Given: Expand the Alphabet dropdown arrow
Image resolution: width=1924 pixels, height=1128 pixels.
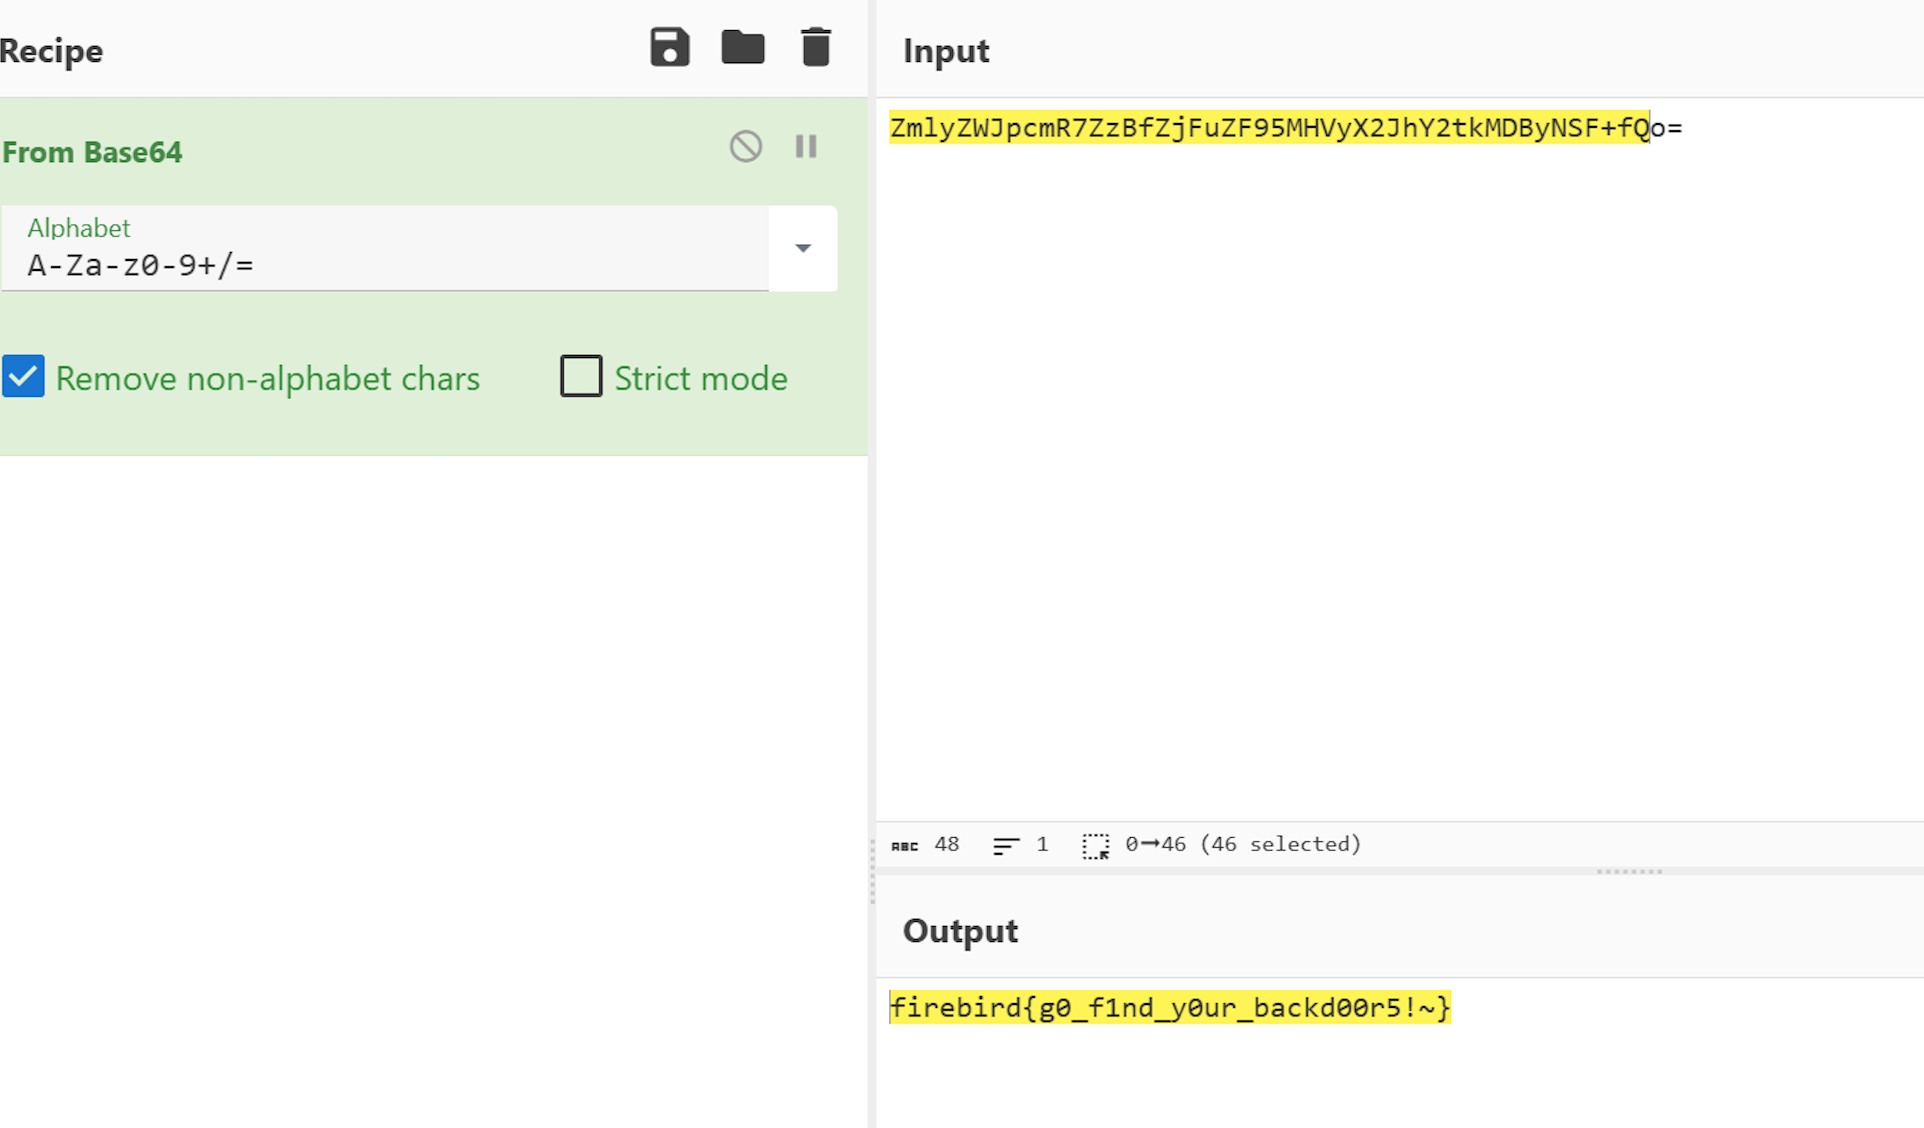Looking at the screenshot, I should tap(802, 248).
